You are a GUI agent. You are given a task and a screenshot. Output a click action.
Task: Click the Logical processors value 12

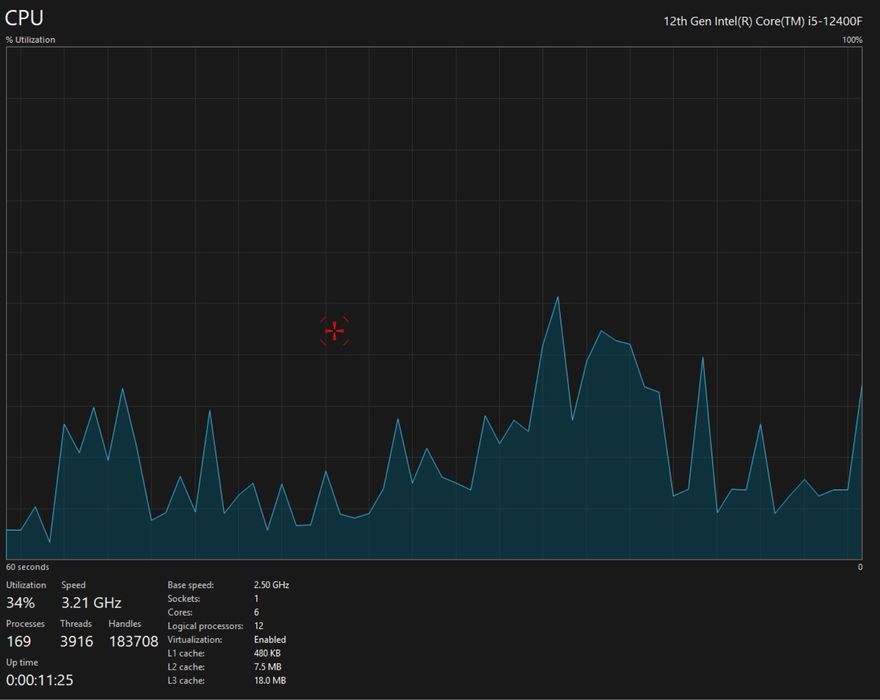click(x=258, y=626)
